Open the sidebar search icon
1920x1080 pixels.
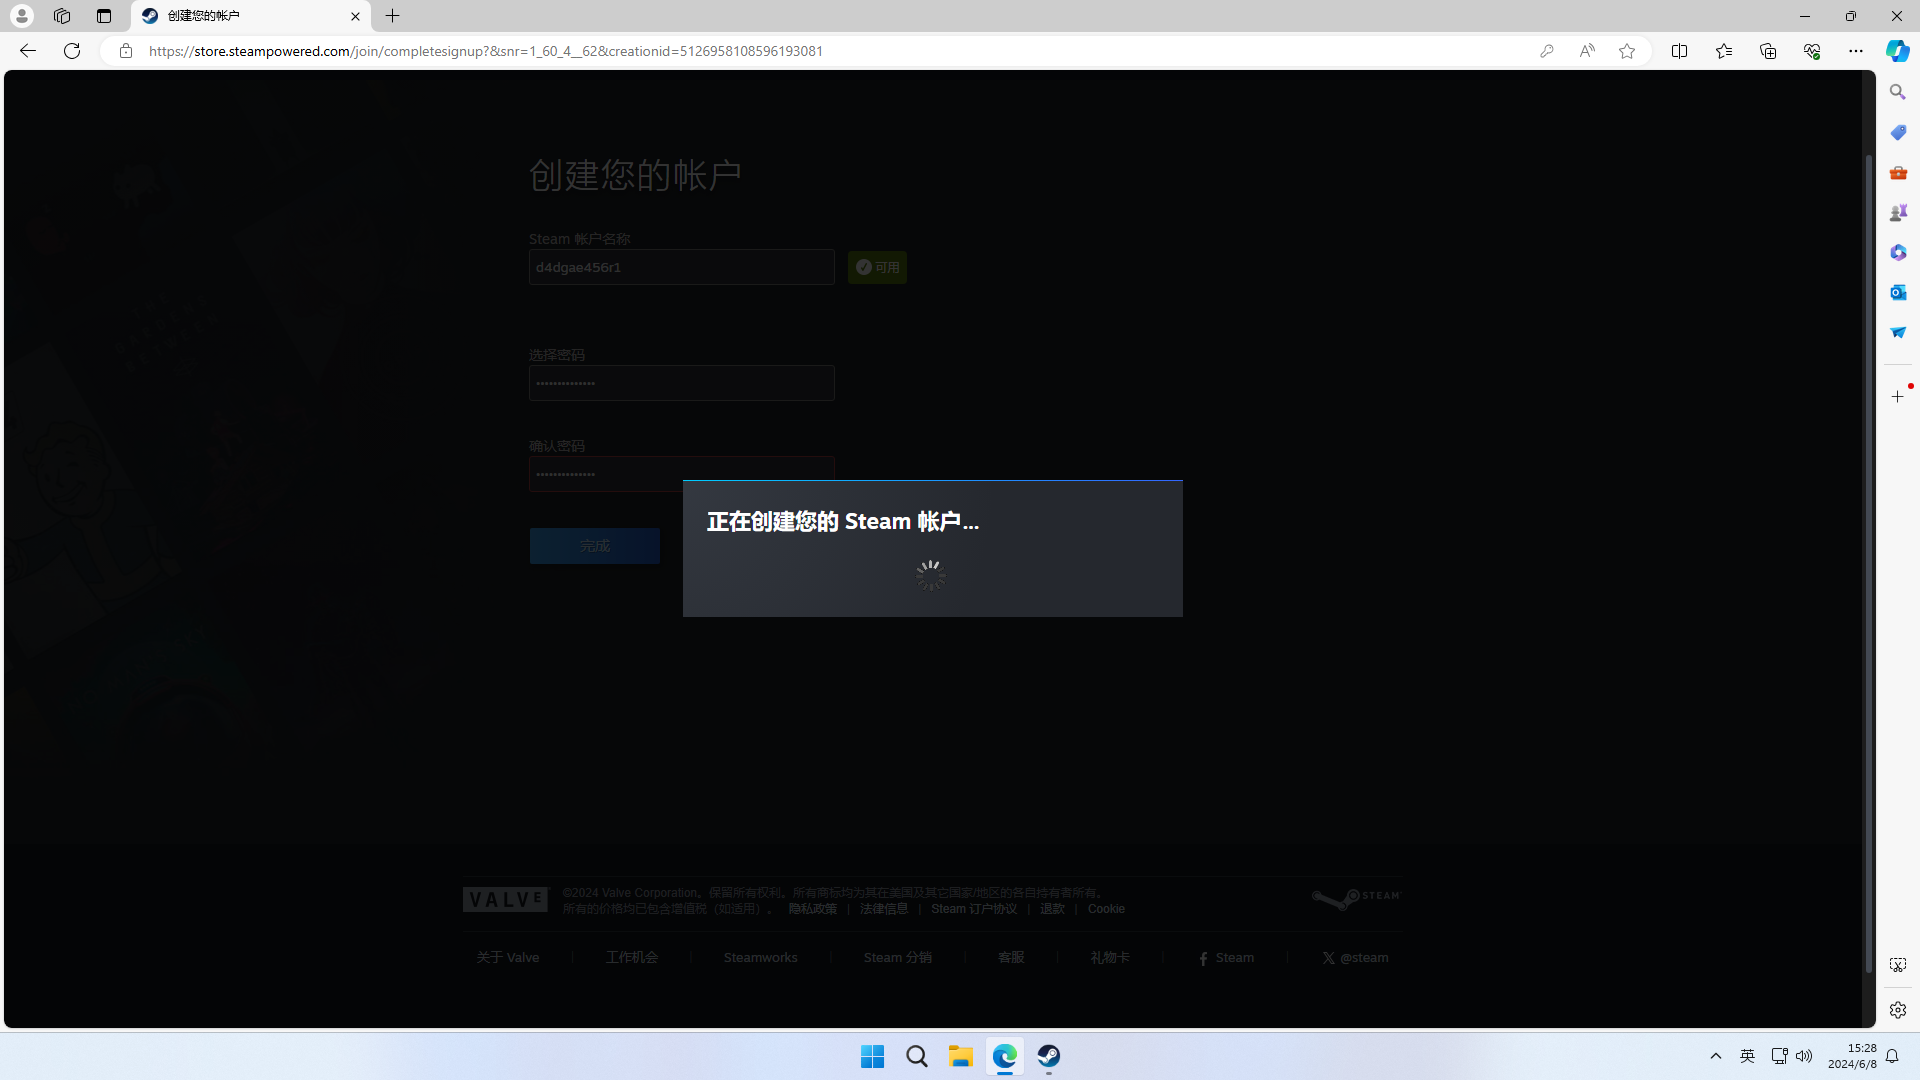click(x=1897, y=92)
